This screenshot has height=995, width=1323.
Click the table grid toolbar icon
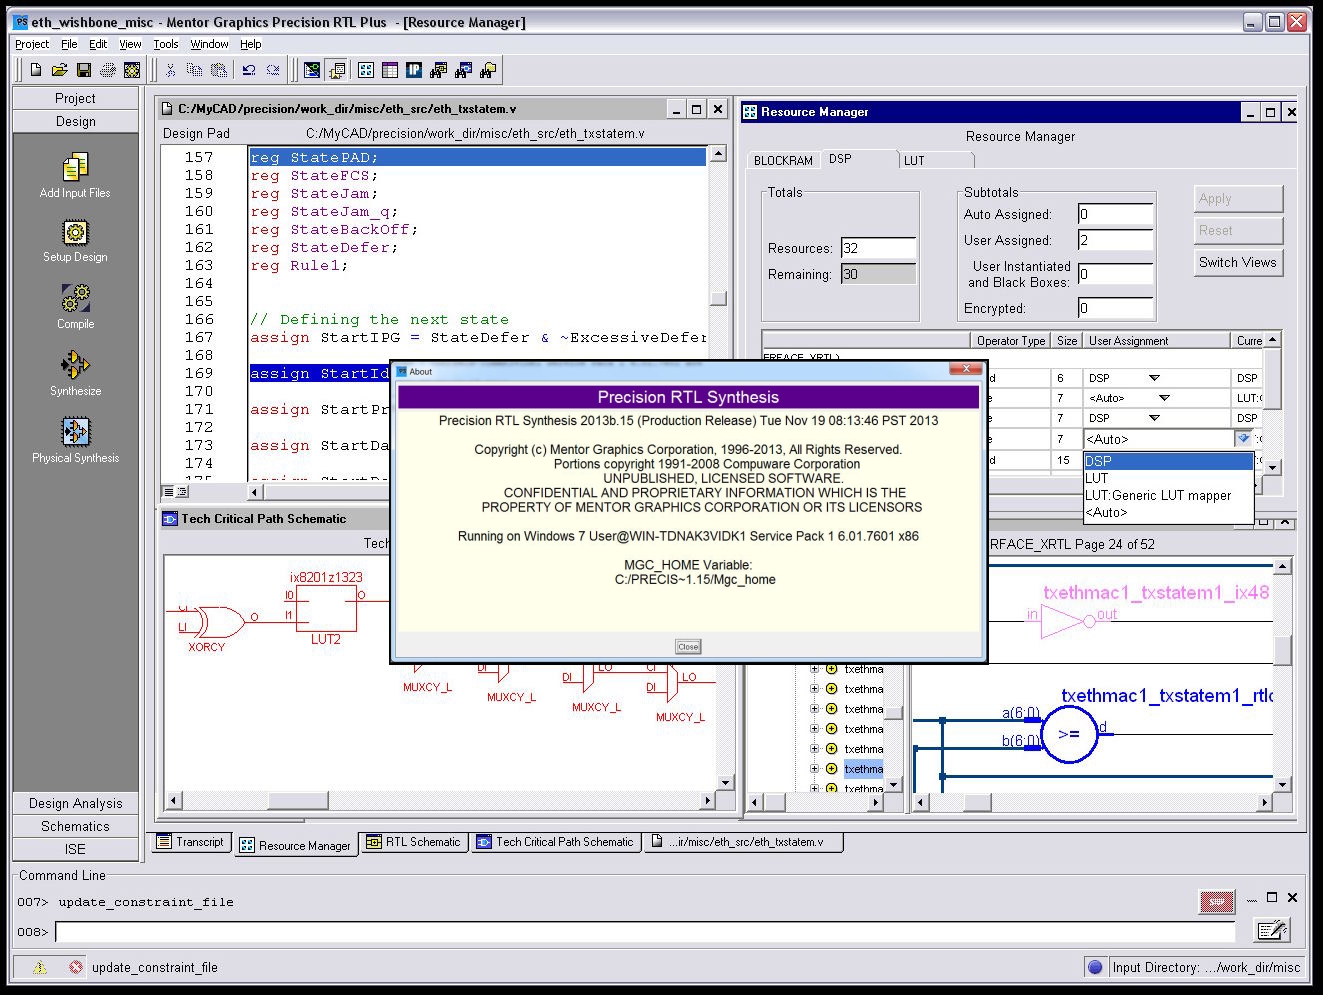[x=390, y=70]
